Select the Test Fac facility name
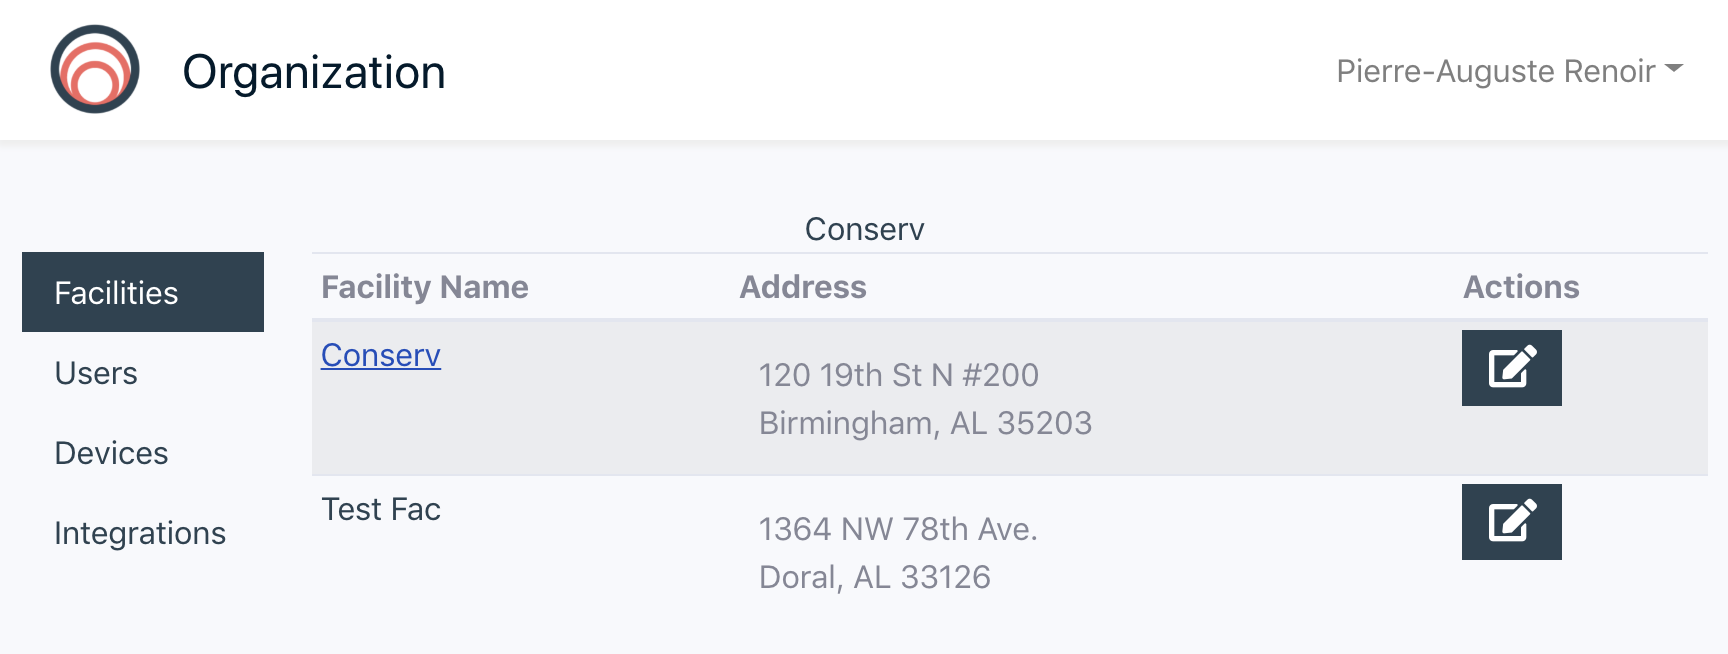 pos(381,509)
